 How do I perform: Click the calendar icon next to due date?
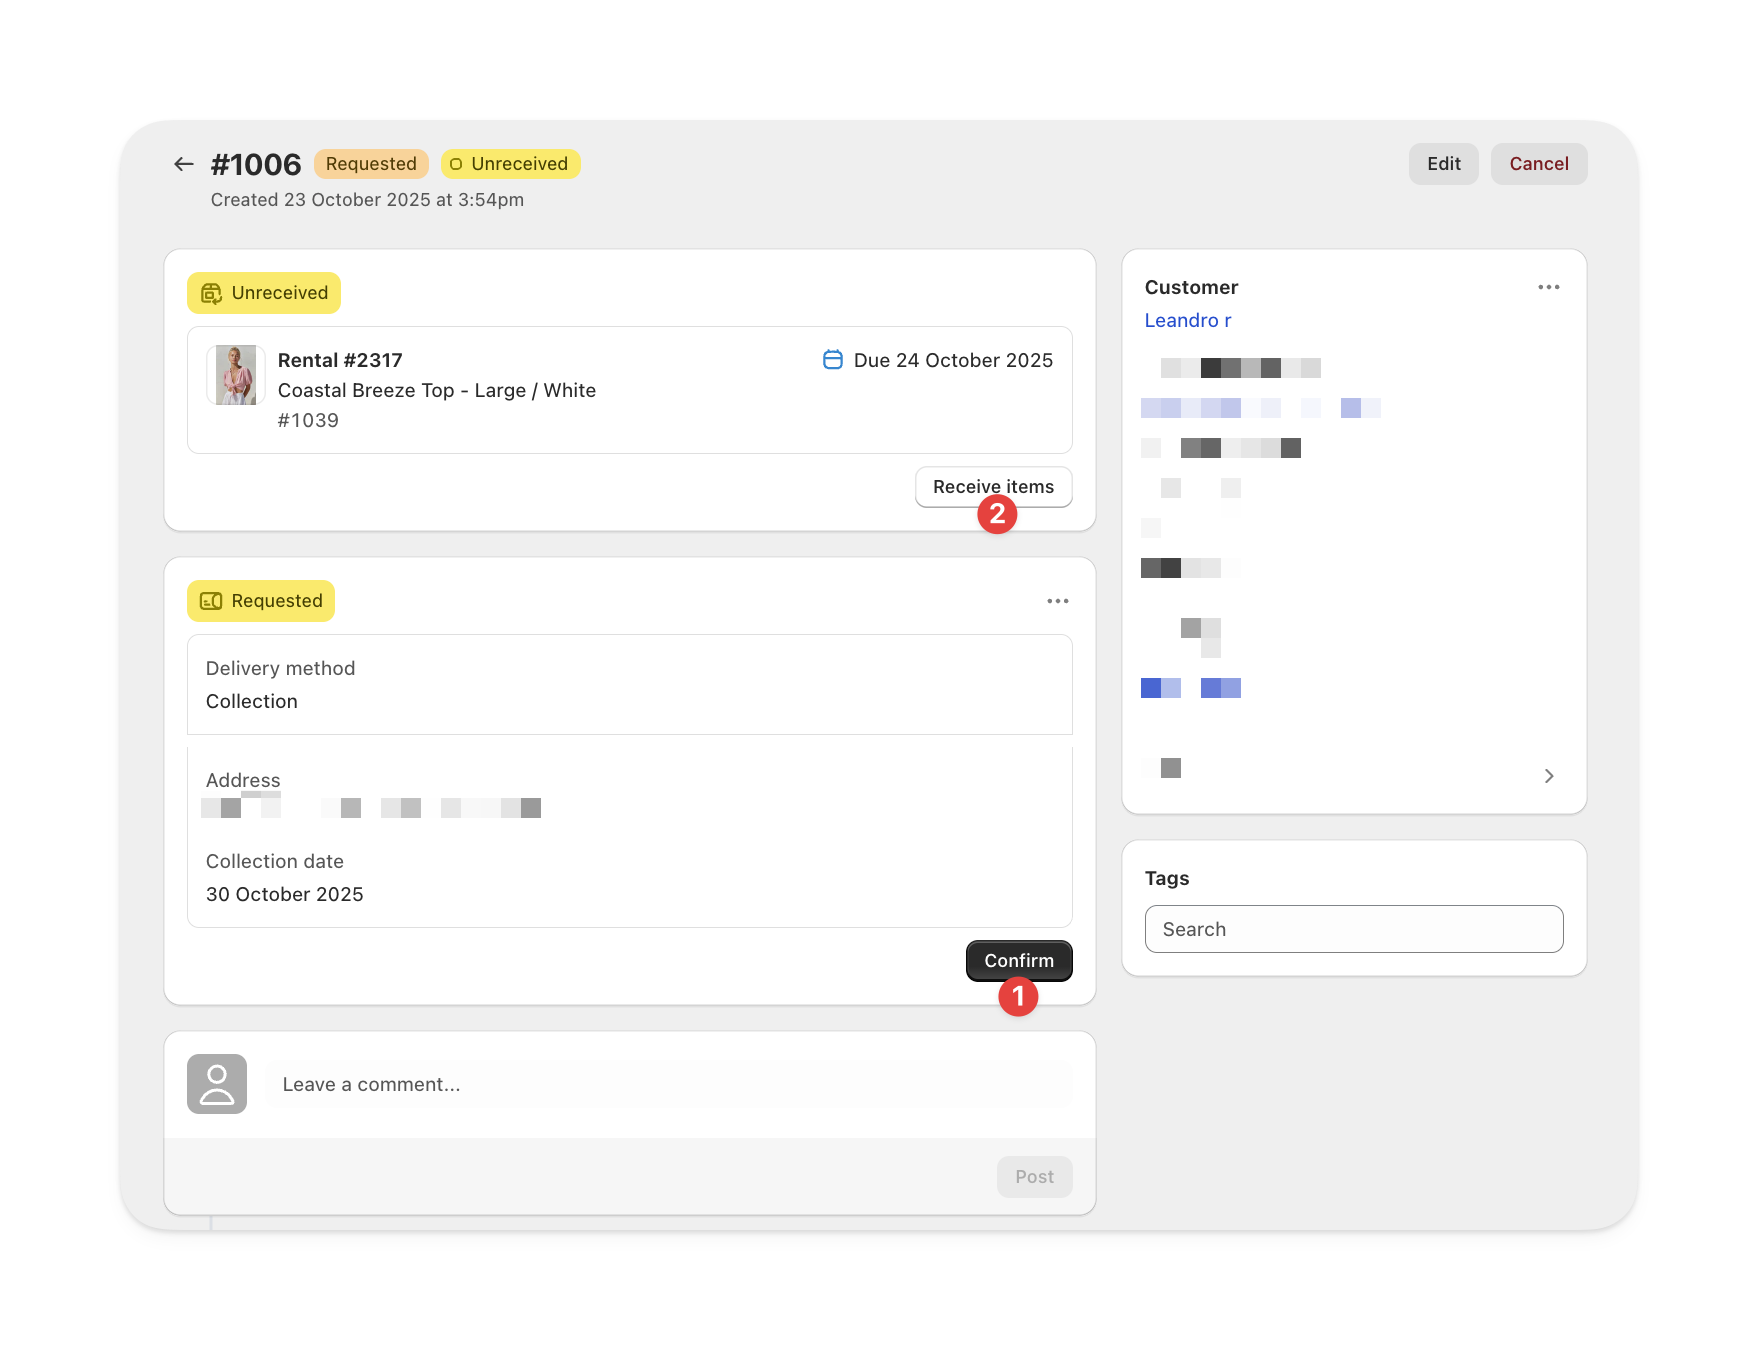coord(832,360)
